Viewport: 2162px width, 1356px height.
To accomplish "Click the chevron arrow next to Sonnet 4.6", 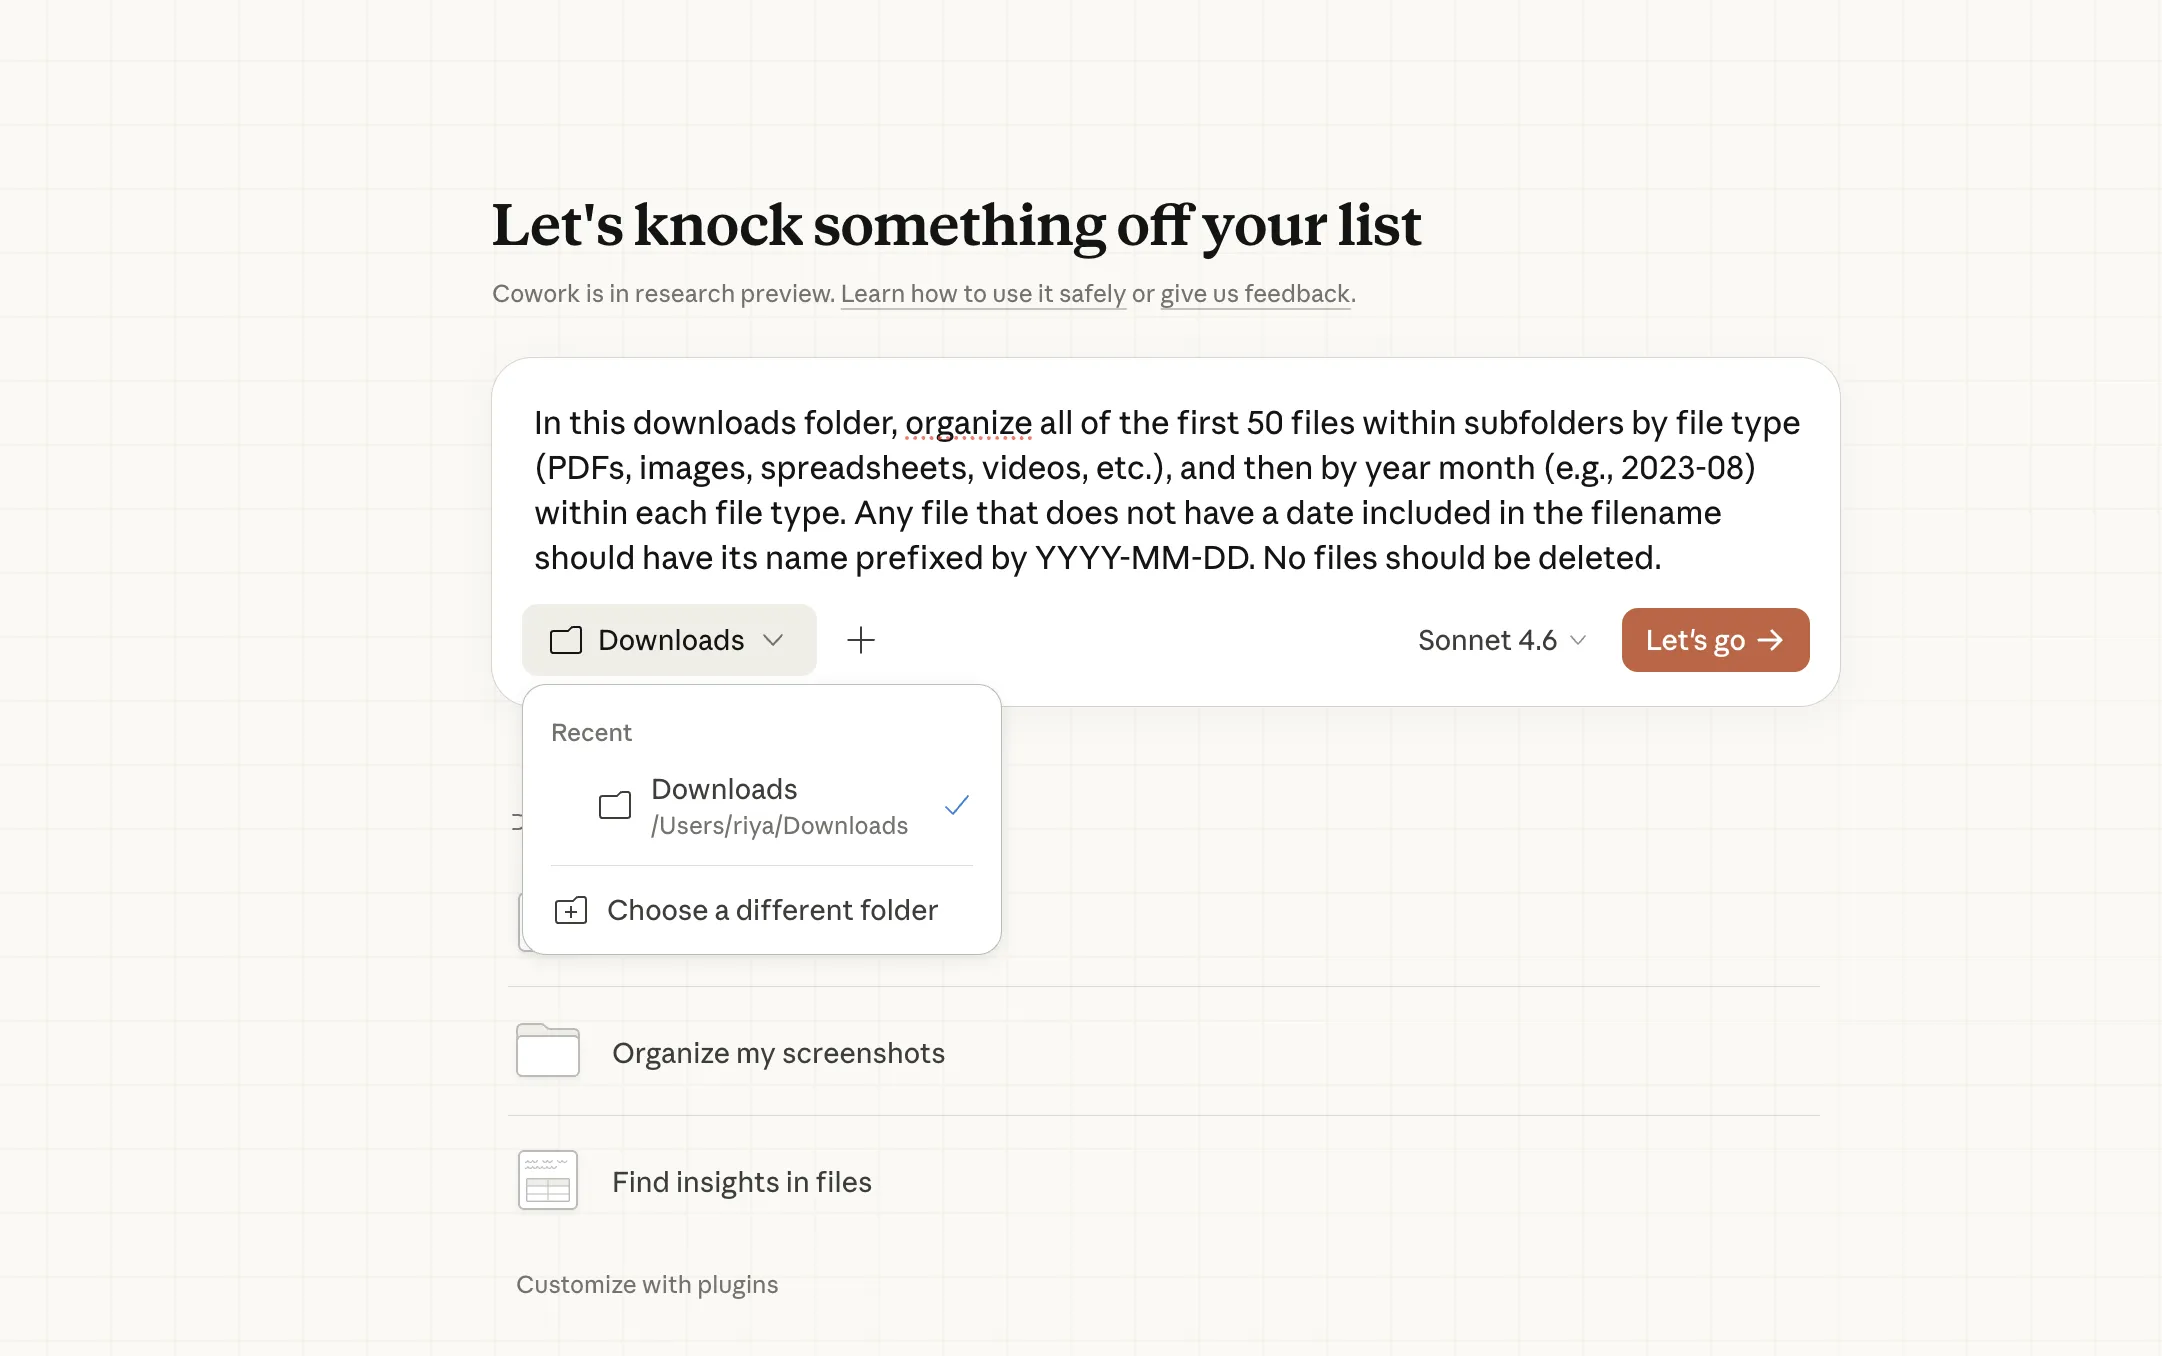I will pyautogui.click(x=1578, y=640).
